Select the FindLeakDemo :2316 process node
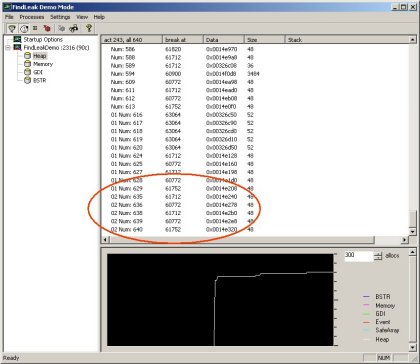Image resolution: width=420 pixels, height=364 pixels. [x=56, y=48]
